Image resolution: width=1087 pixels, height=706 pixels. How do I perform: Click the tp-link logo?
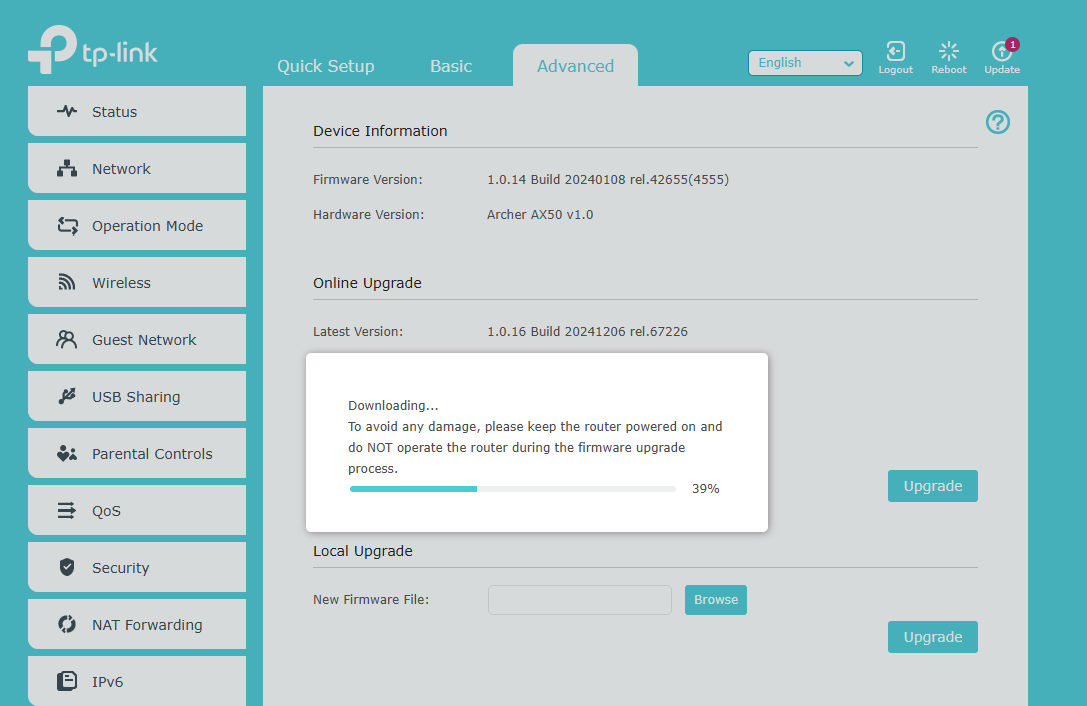[x=92, y=52]
